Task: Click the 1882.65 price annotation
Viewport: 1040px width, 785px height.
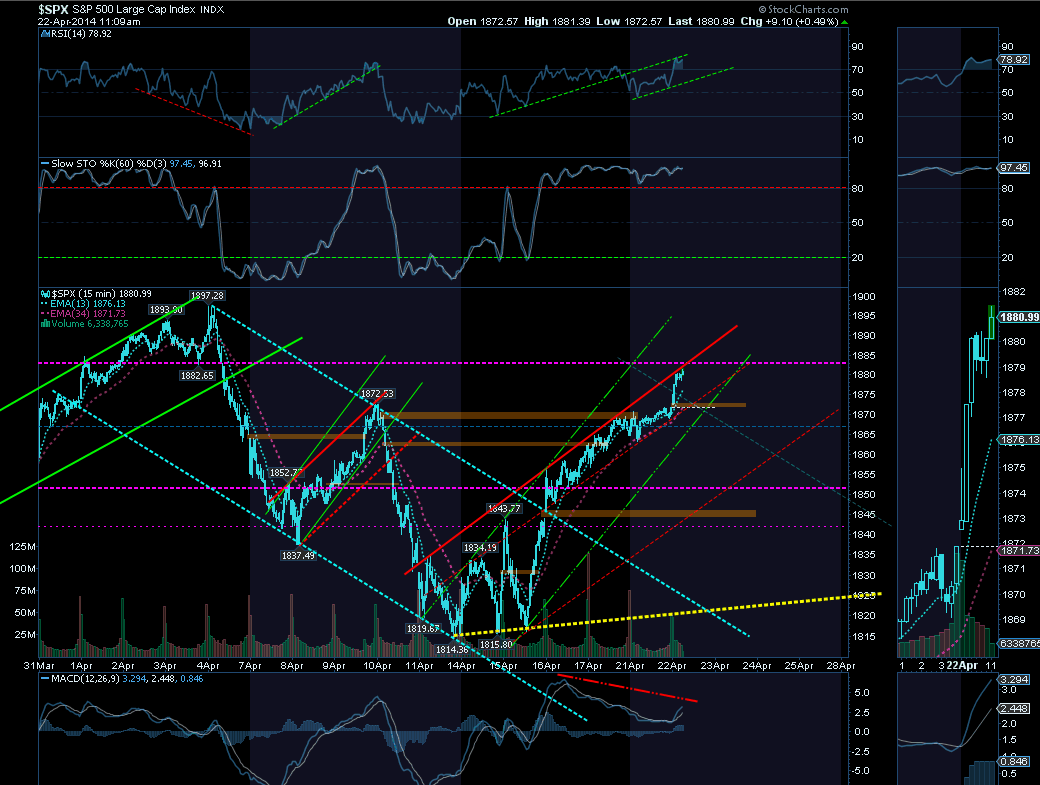Action: pos(197,375)
